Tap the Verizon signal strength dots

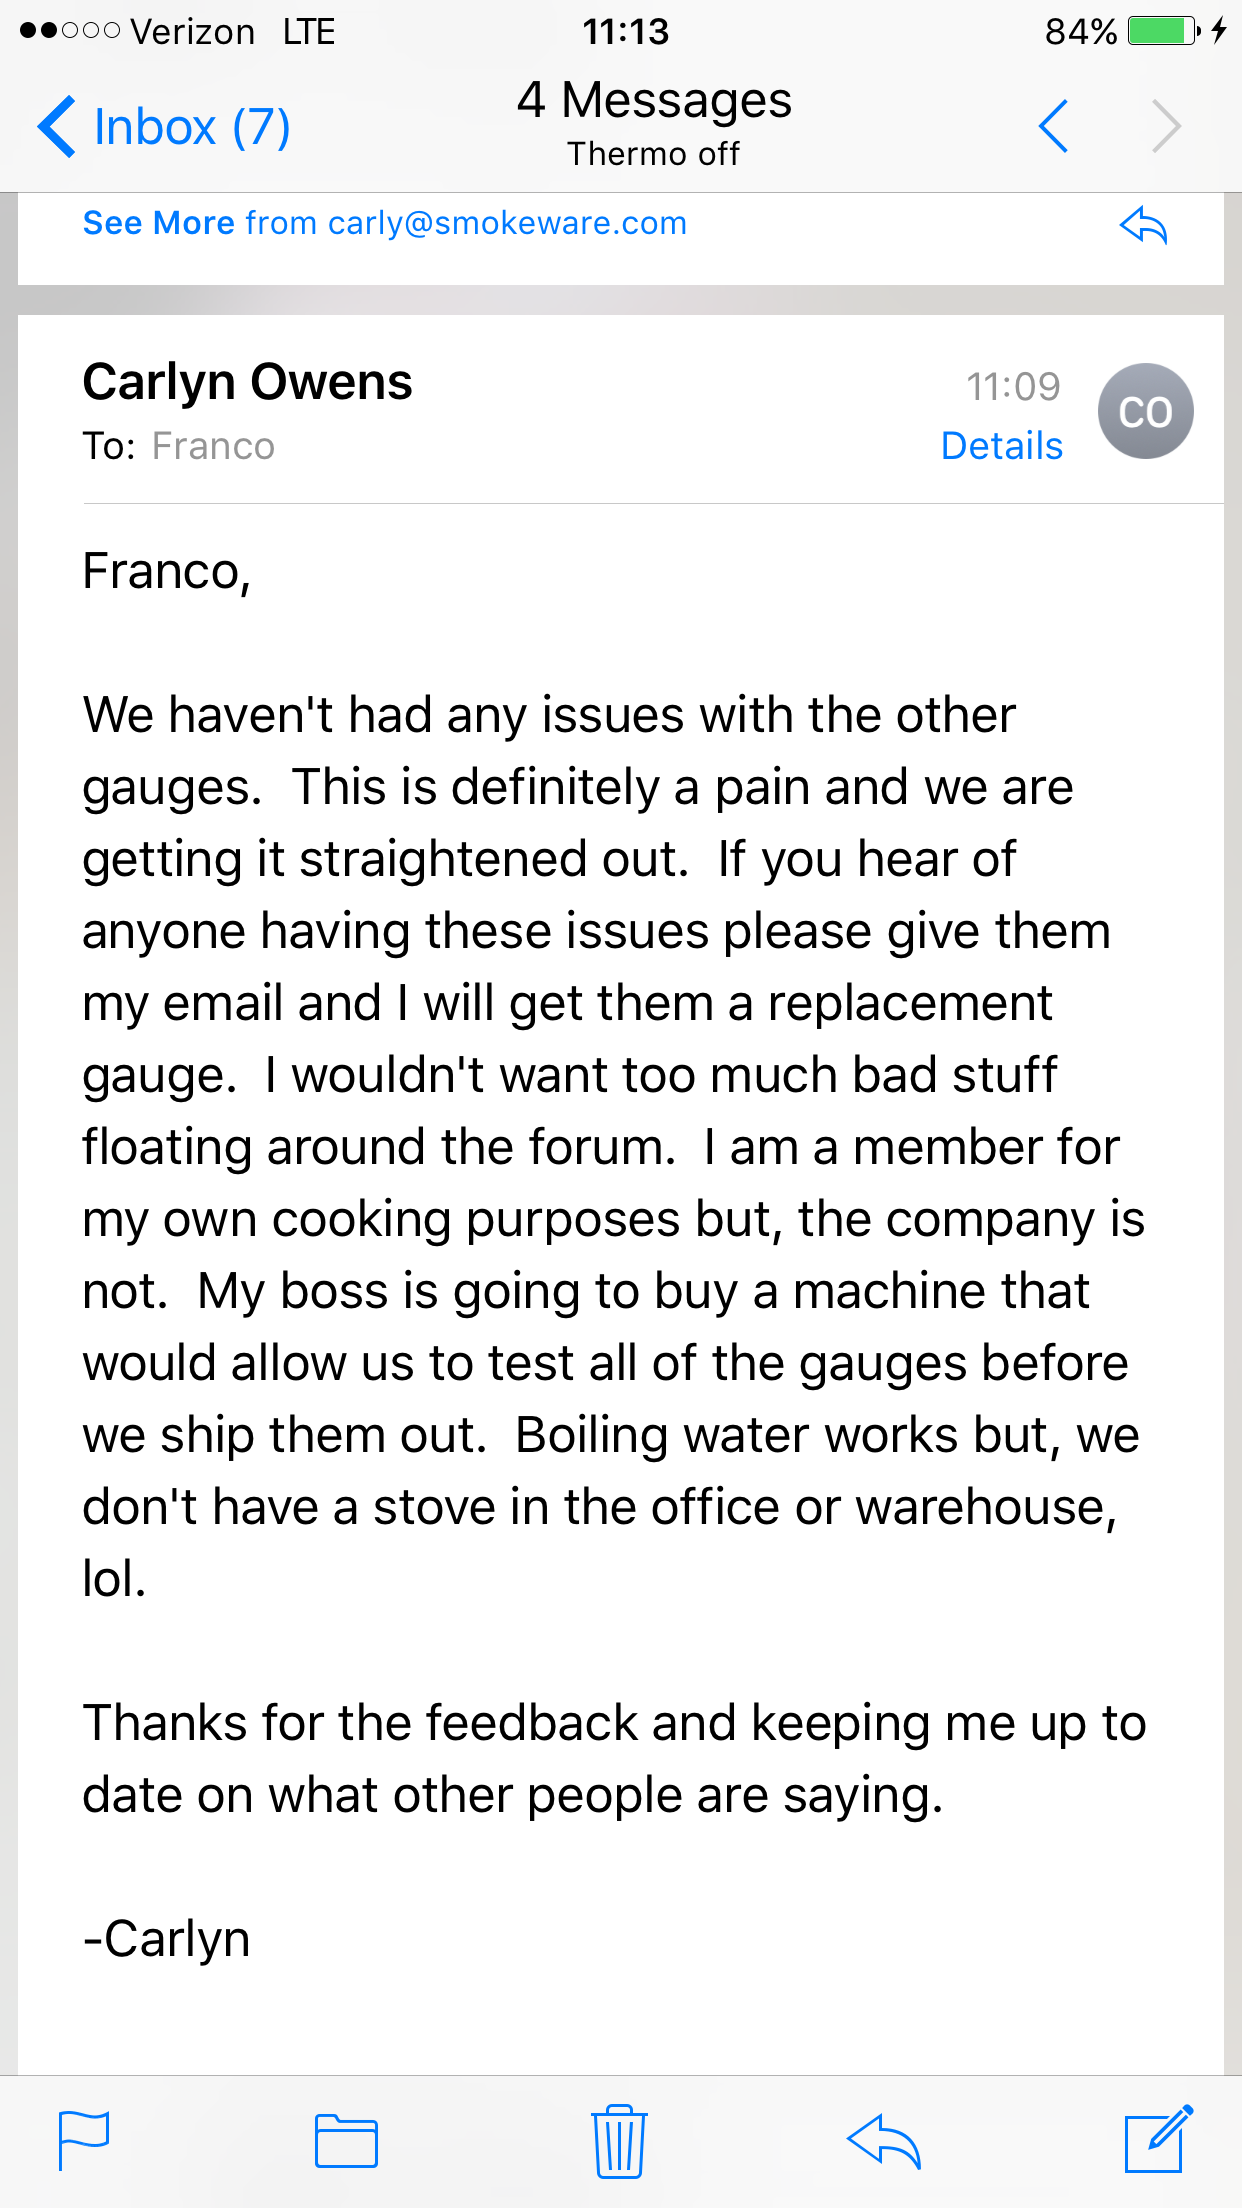click(x=70, y=31)
